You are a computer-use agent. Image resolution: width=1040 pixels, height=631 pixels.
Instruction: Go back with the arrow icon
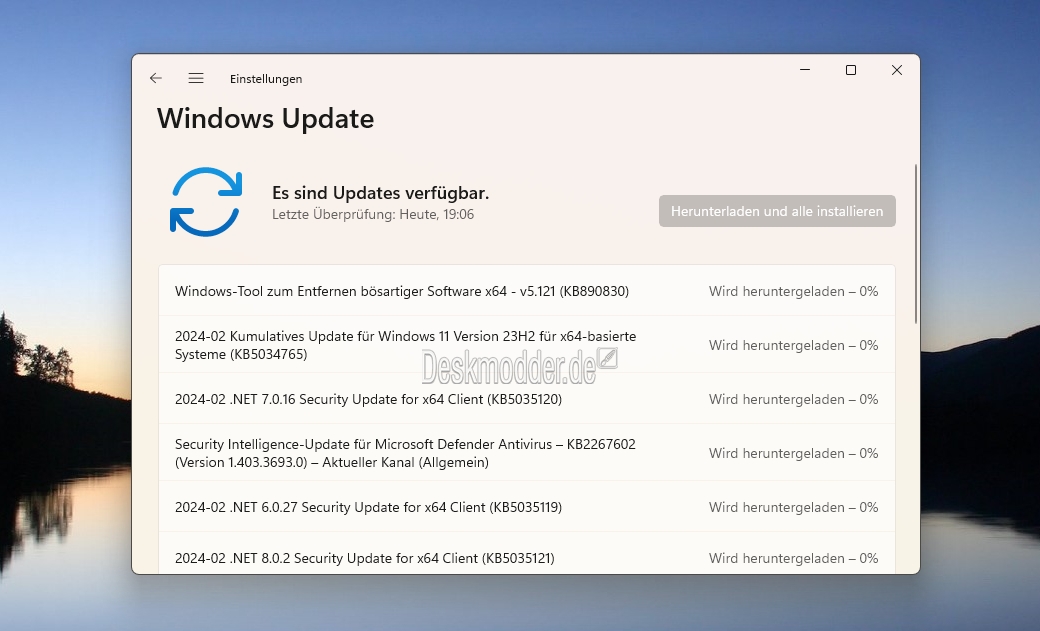pyautogui.click(x=156, y=78)
